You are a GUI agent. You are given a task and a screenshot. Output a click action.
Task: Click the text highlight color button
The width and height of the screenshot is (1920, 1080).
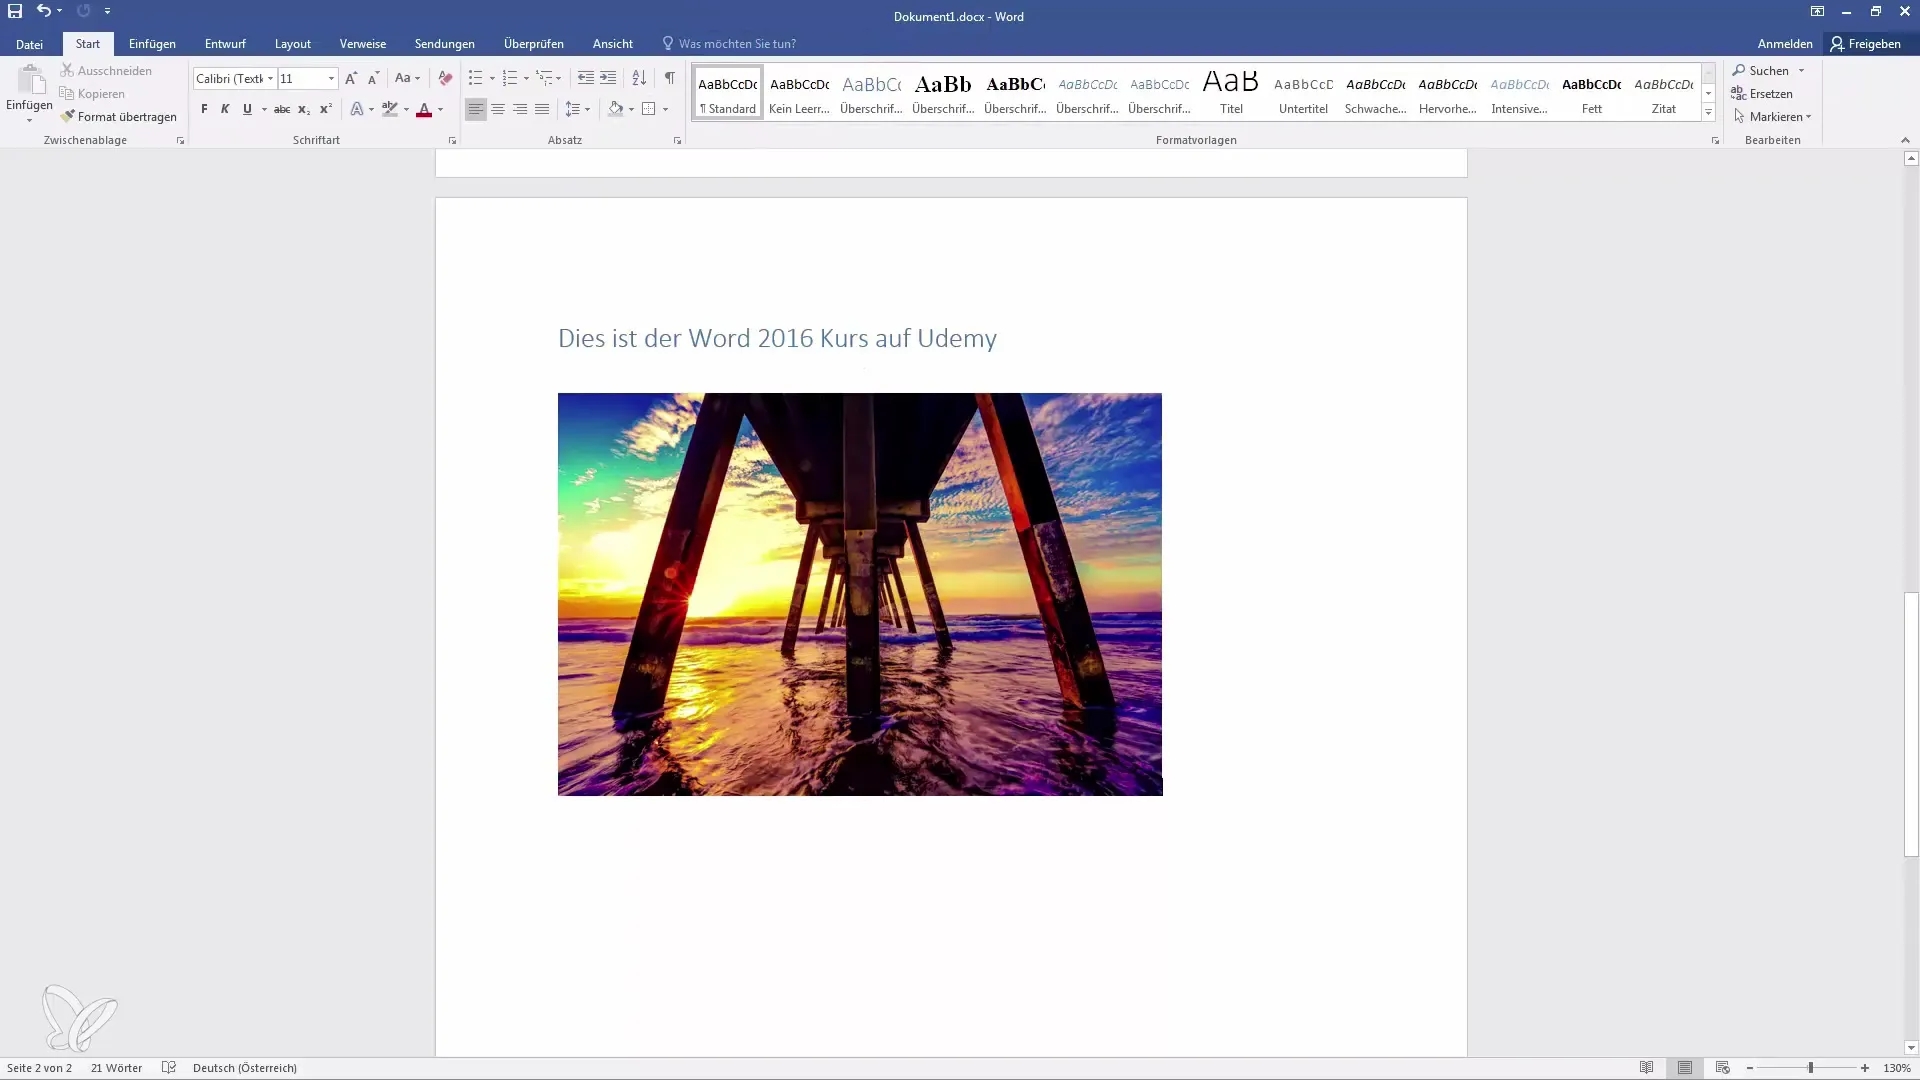pos(390,109)
